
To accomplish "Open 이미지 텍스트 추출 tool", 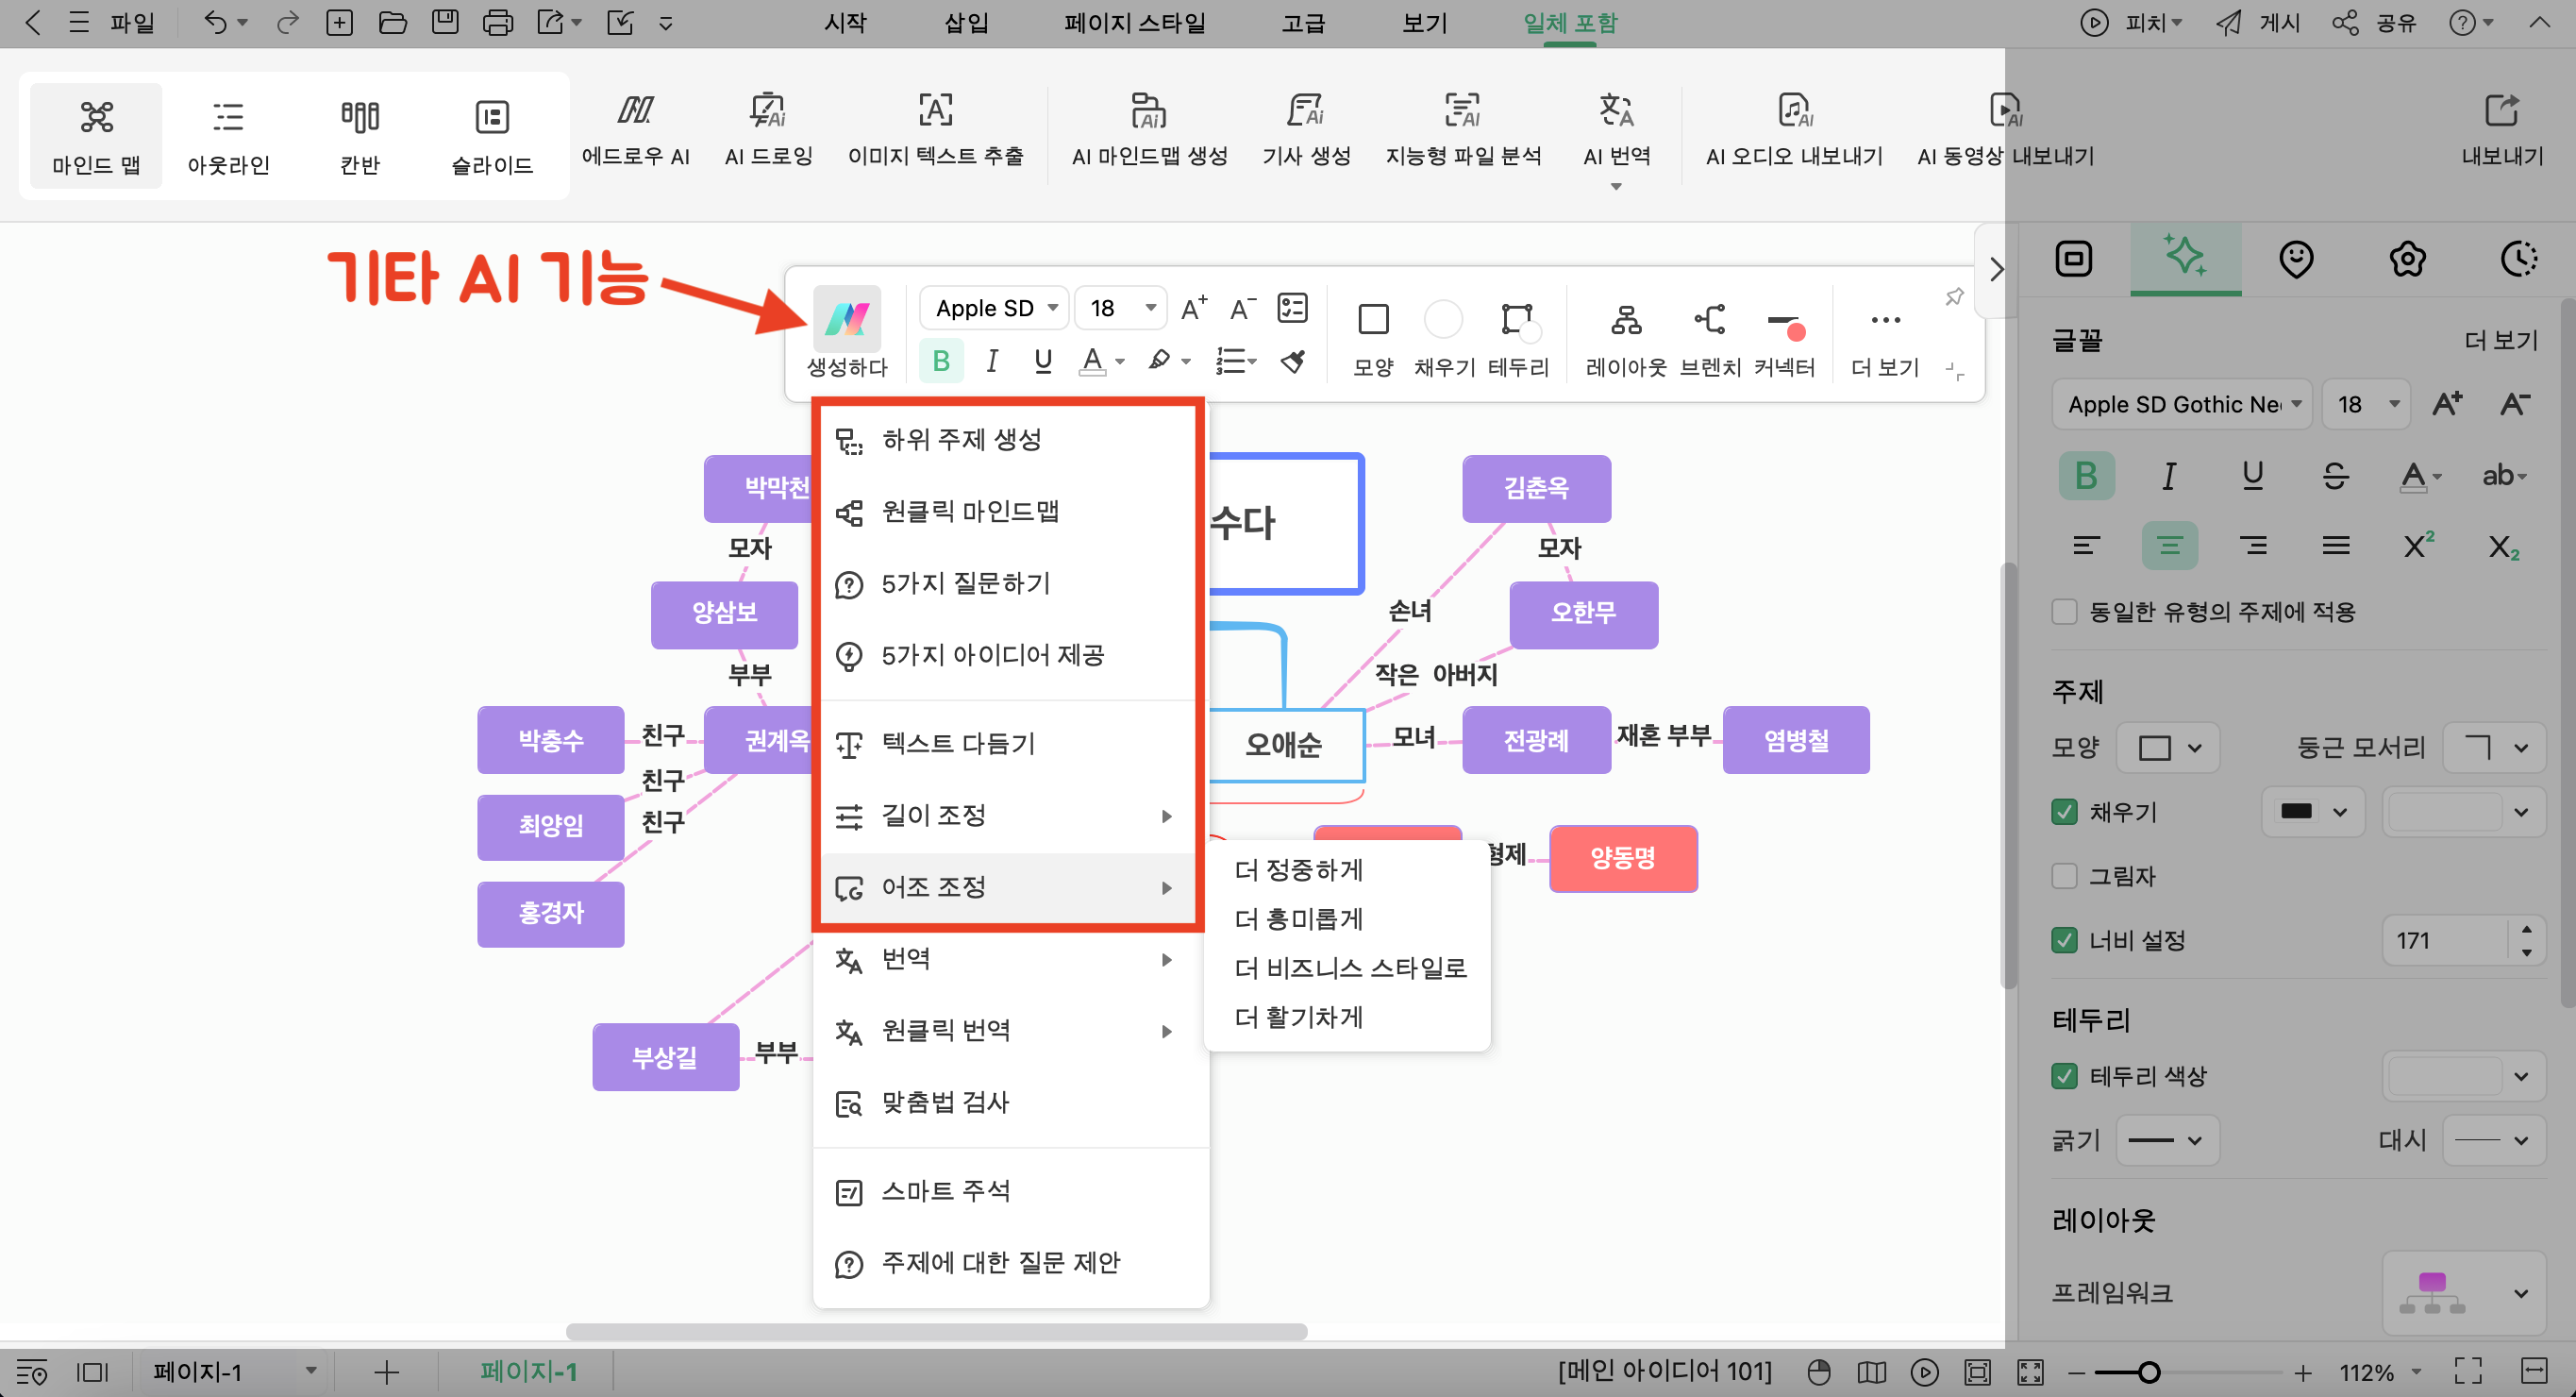I will [935, 128].
